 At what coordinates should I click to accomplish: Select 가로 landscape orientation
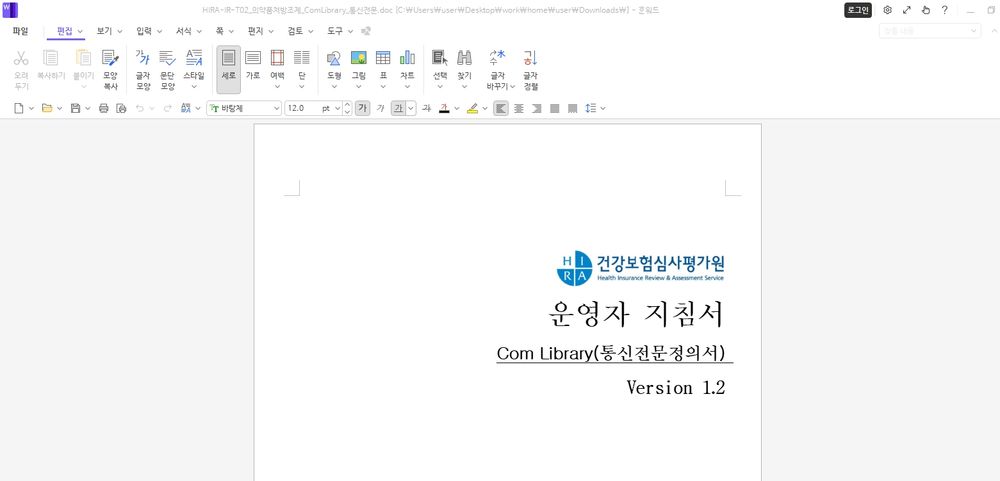(x=253, y=64)
